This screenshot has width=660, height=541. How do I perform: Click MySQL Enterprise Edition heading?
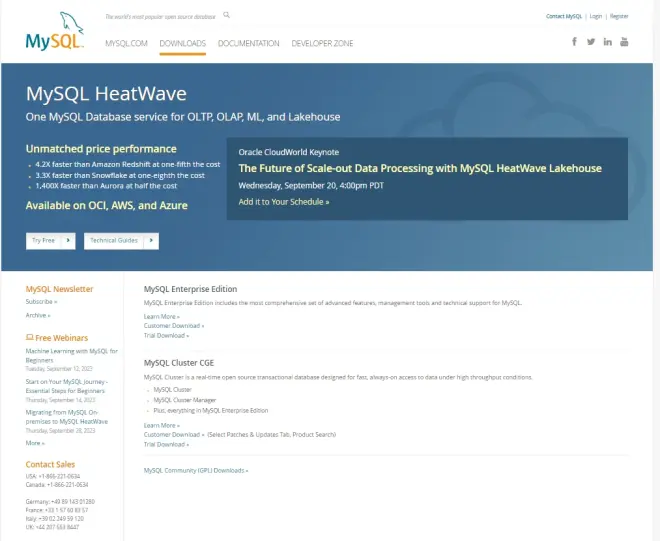[x=190, y=289]
